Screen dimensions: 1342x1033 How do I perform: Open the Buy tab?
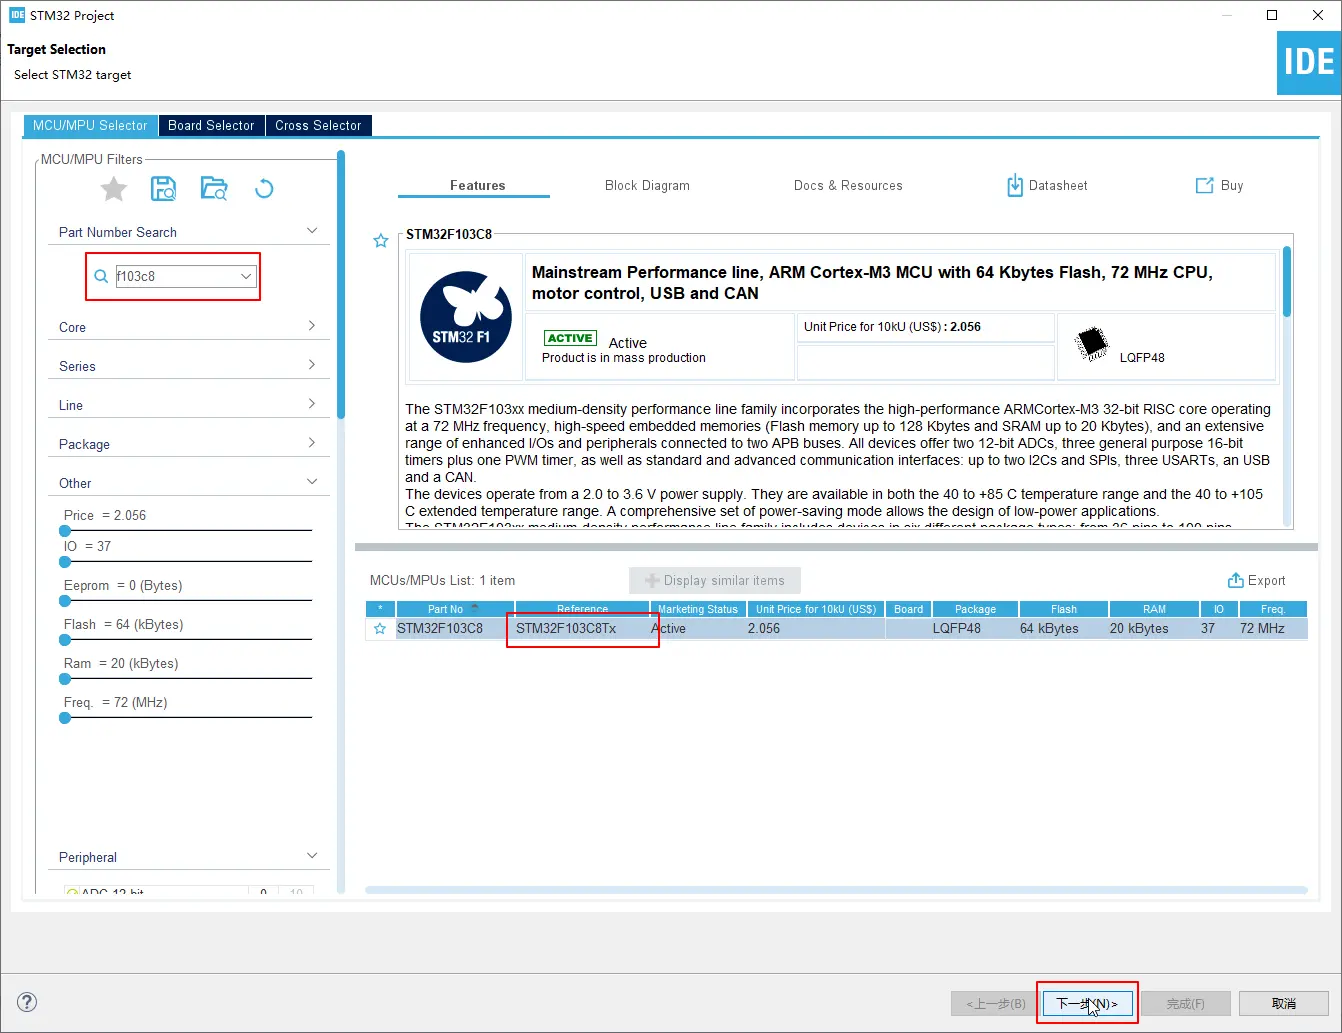point(1219,185)
